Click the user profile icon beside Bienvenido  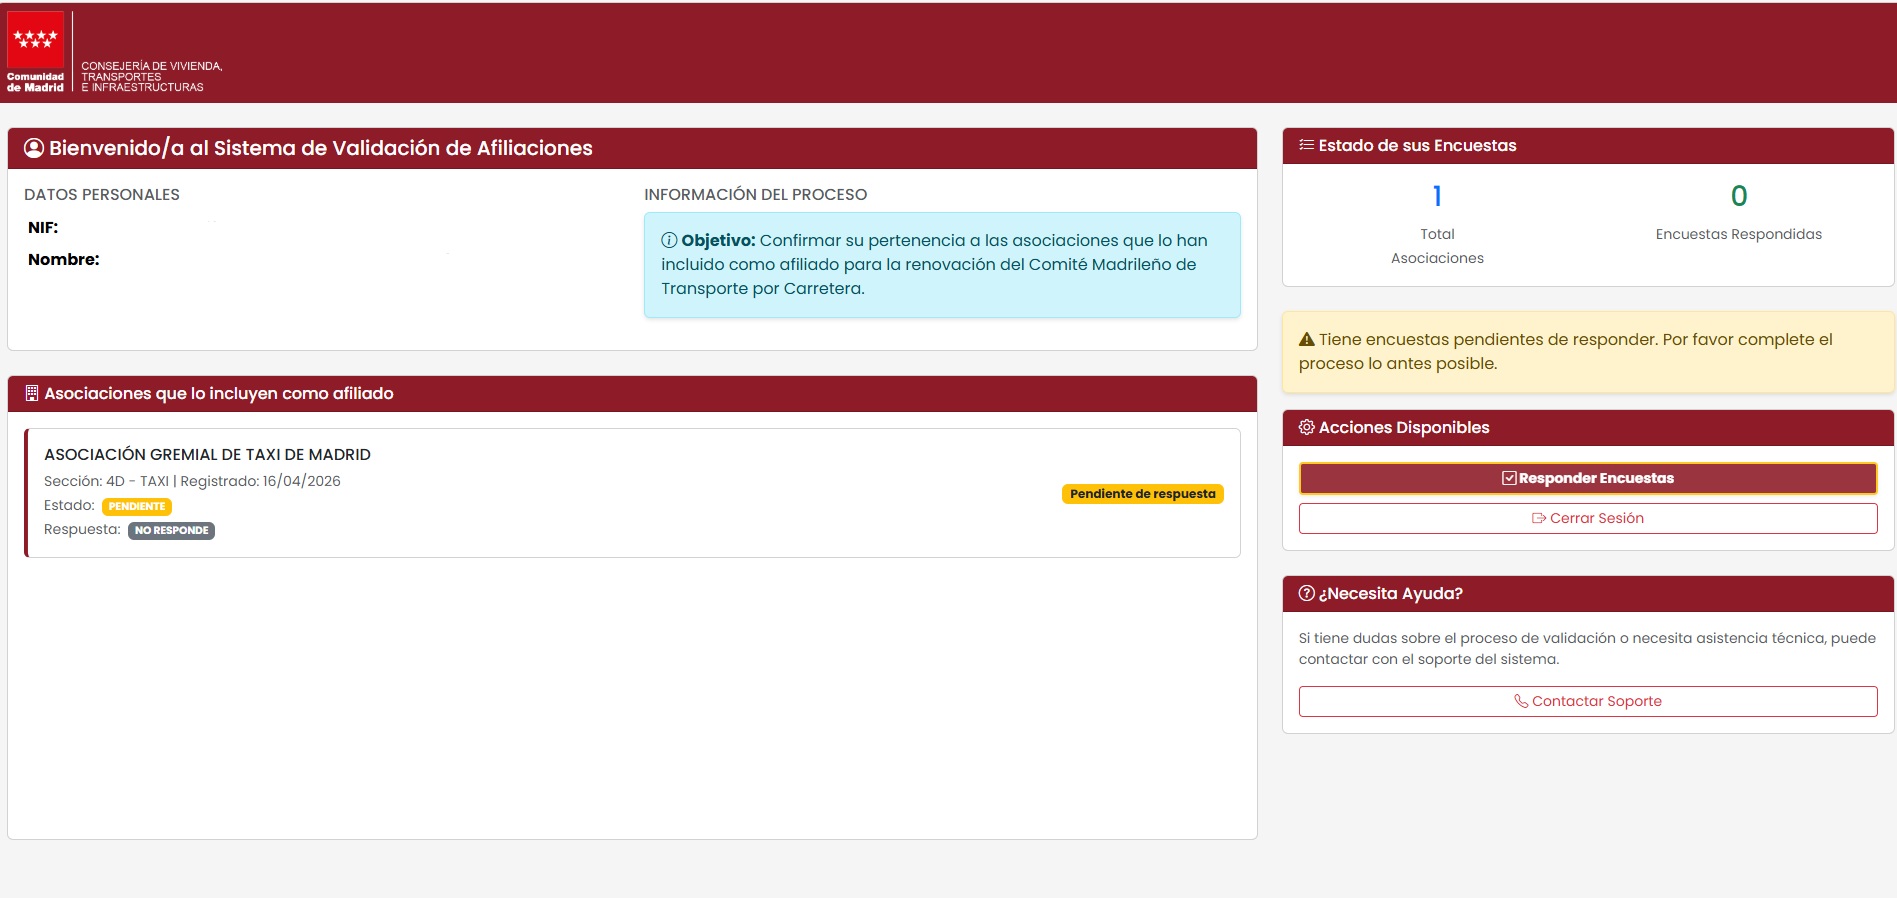[x=34, y=148]
